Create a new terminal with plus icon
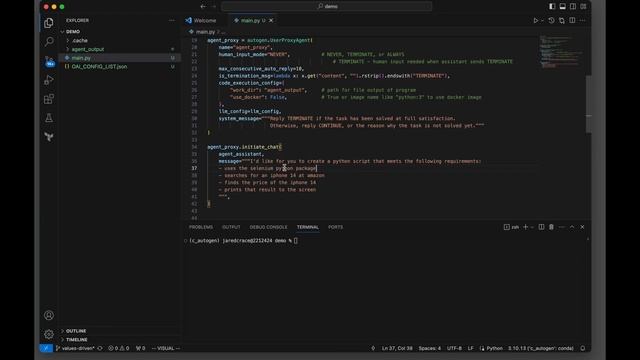 tap(526, 227)
